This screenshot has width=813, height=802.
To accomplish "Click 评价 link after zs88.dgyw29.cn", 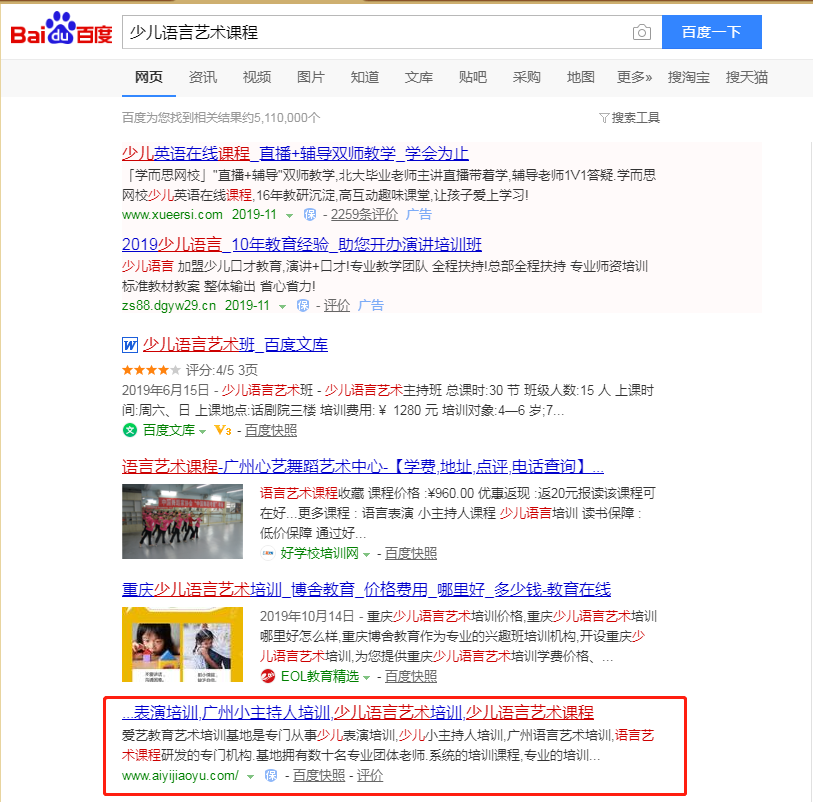I will [x=337, y=306].
